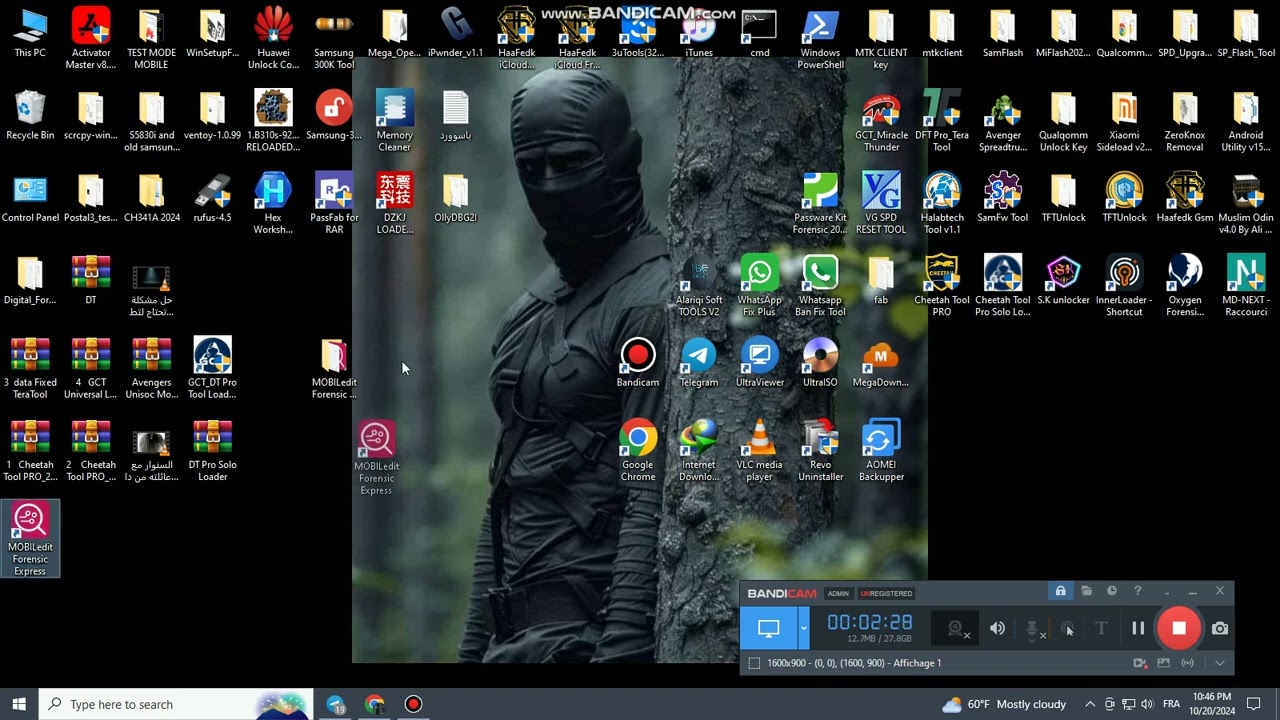
Task: Open Bandicam video list tab
Action: pos(1140,663)
